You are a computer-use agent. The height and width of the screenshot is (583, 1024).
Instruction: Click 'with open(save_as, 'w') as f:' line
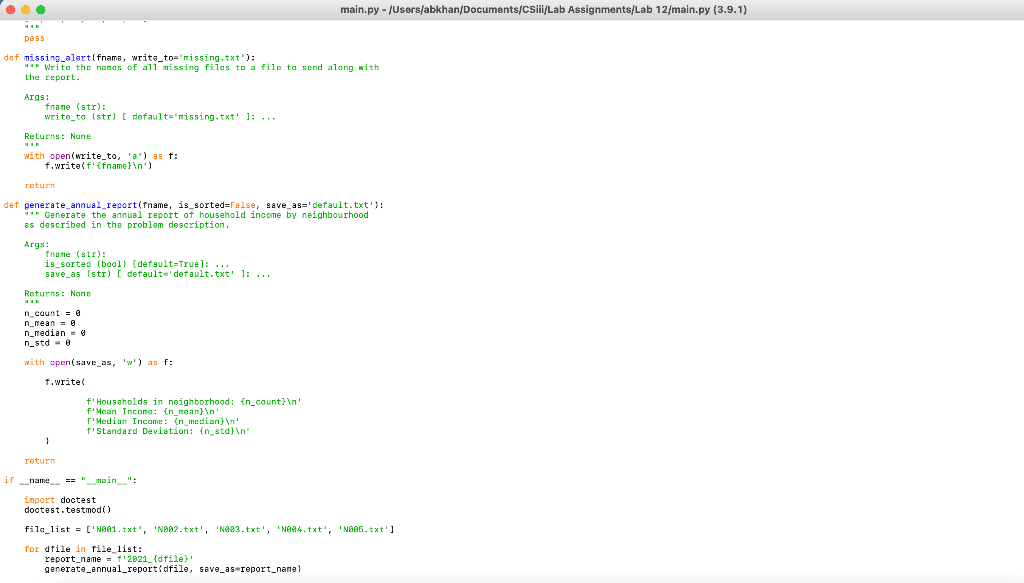pos(99,362)
